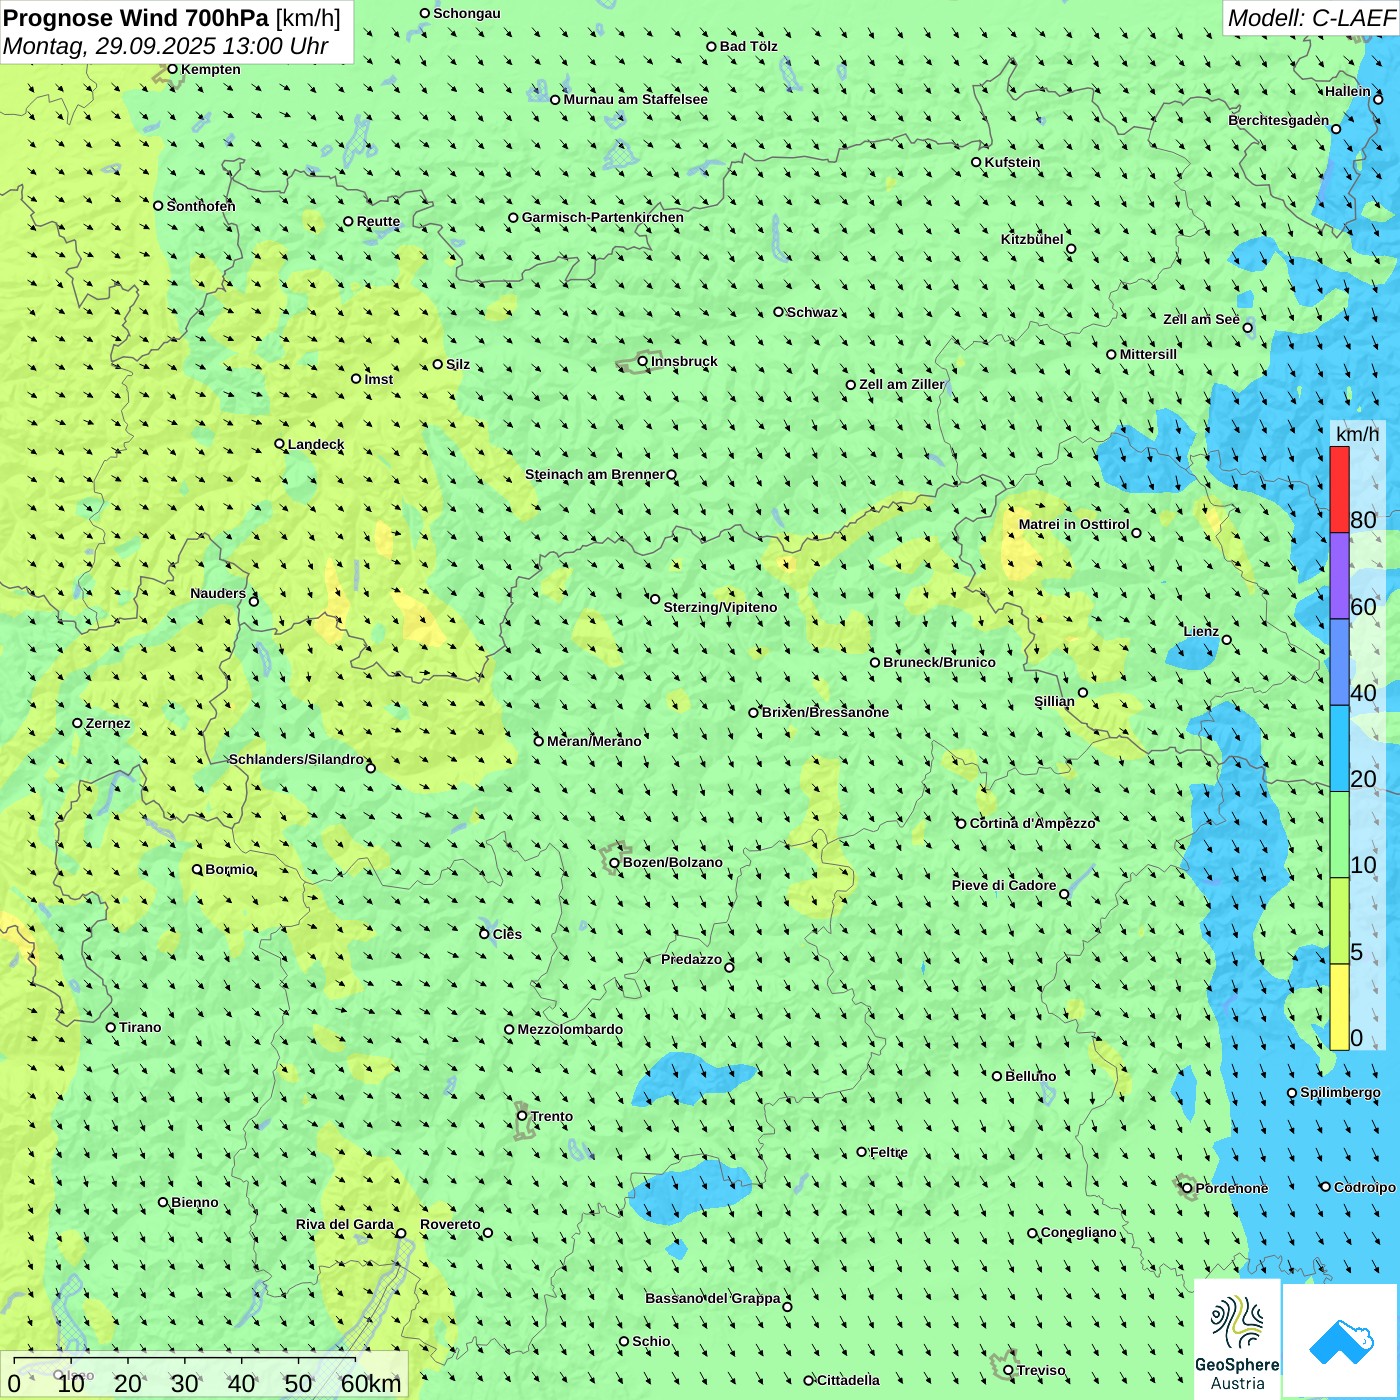Click the Bassano del Grappa label
This screenshot has width=1400, height=1400.
pyautogui.click(x=713, y=1298)
